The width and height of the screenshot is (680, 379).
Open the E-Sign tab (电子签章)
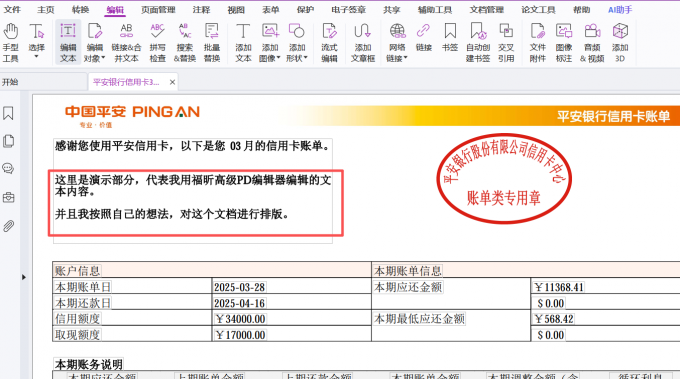click(x=349, y=10)
